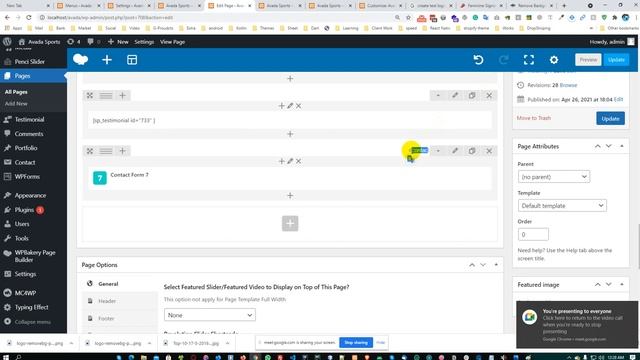Screen dimensions: 640x360
Task: Open WPBakery Page Builder sidebar menu
Action: click(33, 256)
